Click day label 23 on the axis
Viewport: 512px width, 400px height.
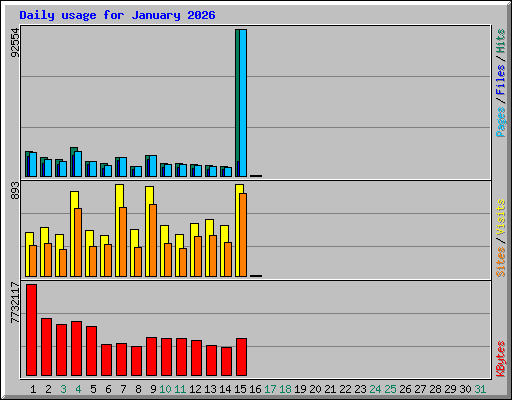[x=360, y=389]
